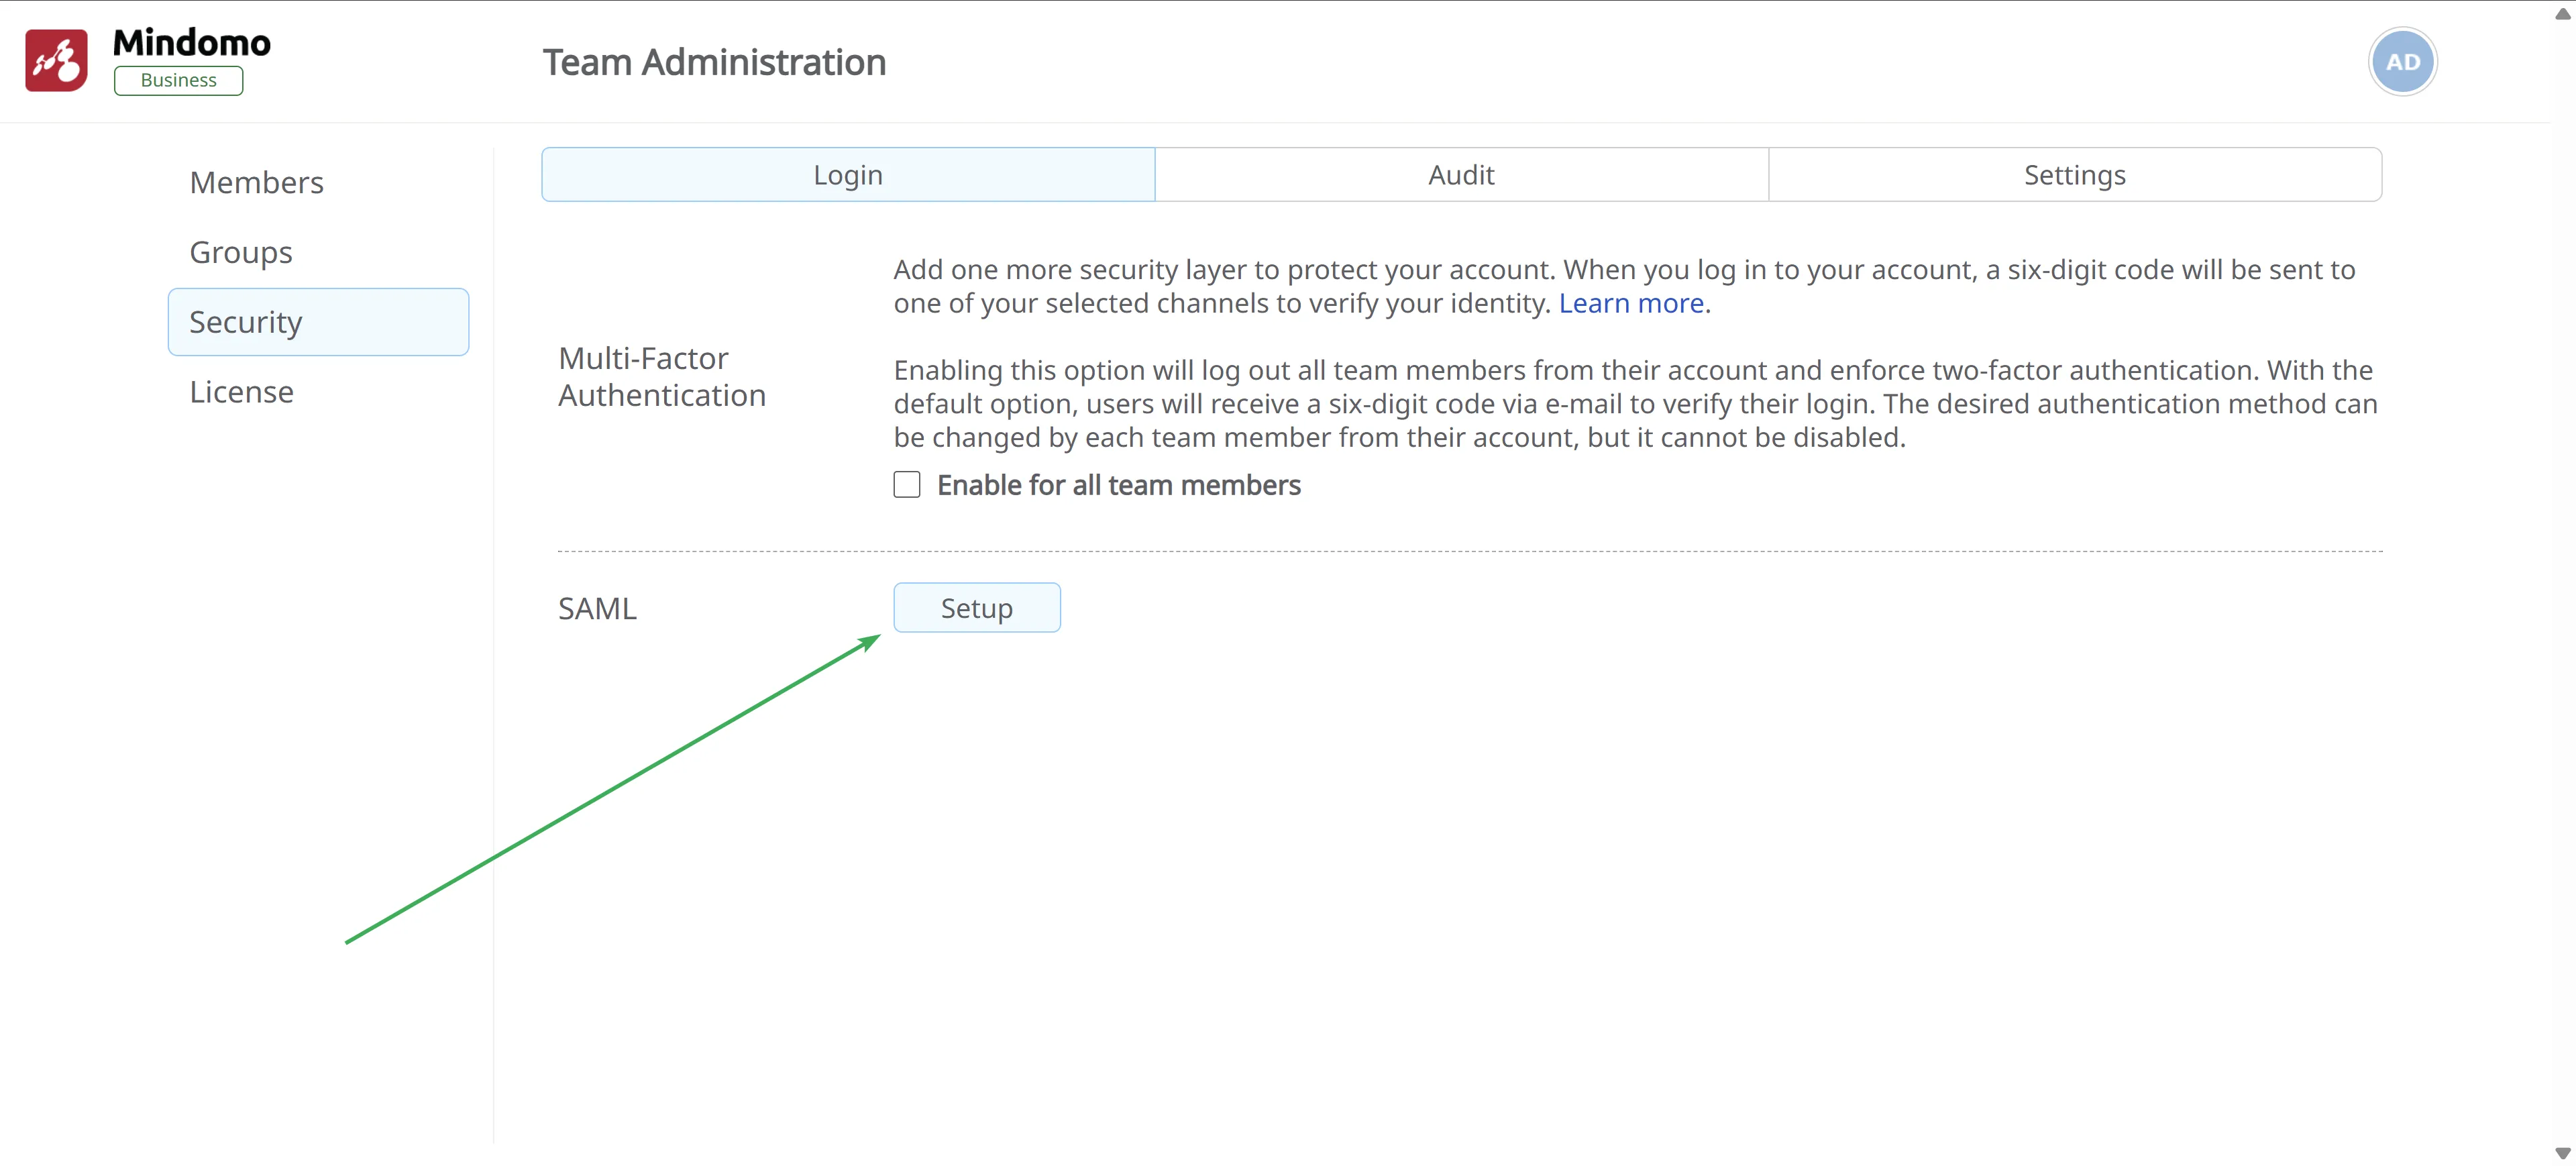The height and width of the screenshot is (1166, 2576).
Task: Open Groups in the sidebar
Action: click(240, 252)
